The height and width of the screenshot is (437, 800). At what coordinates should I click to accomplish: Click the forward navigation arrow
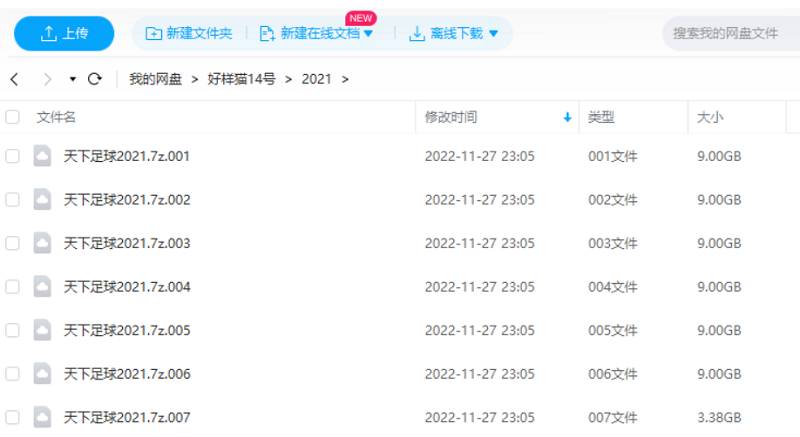47,79
